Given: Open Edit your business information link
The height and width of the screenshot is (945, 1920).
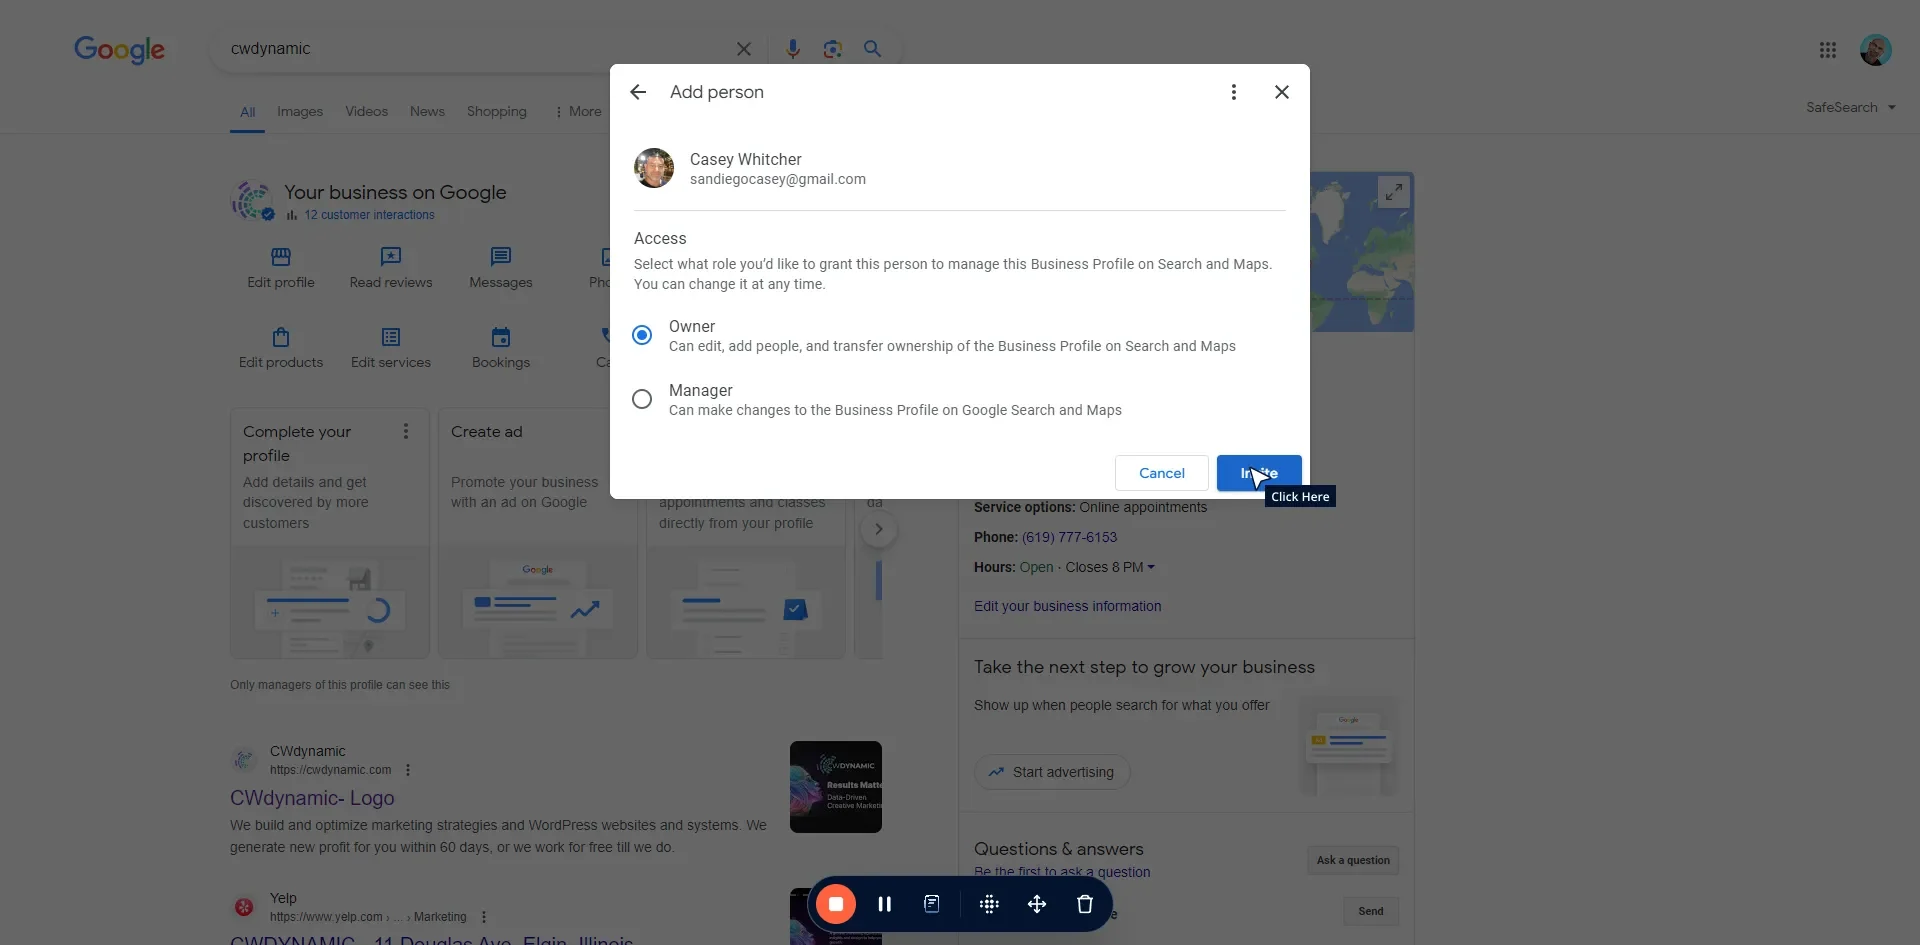Looking at the screenshot, I should pyautogui.click(x=1067, y=606).
